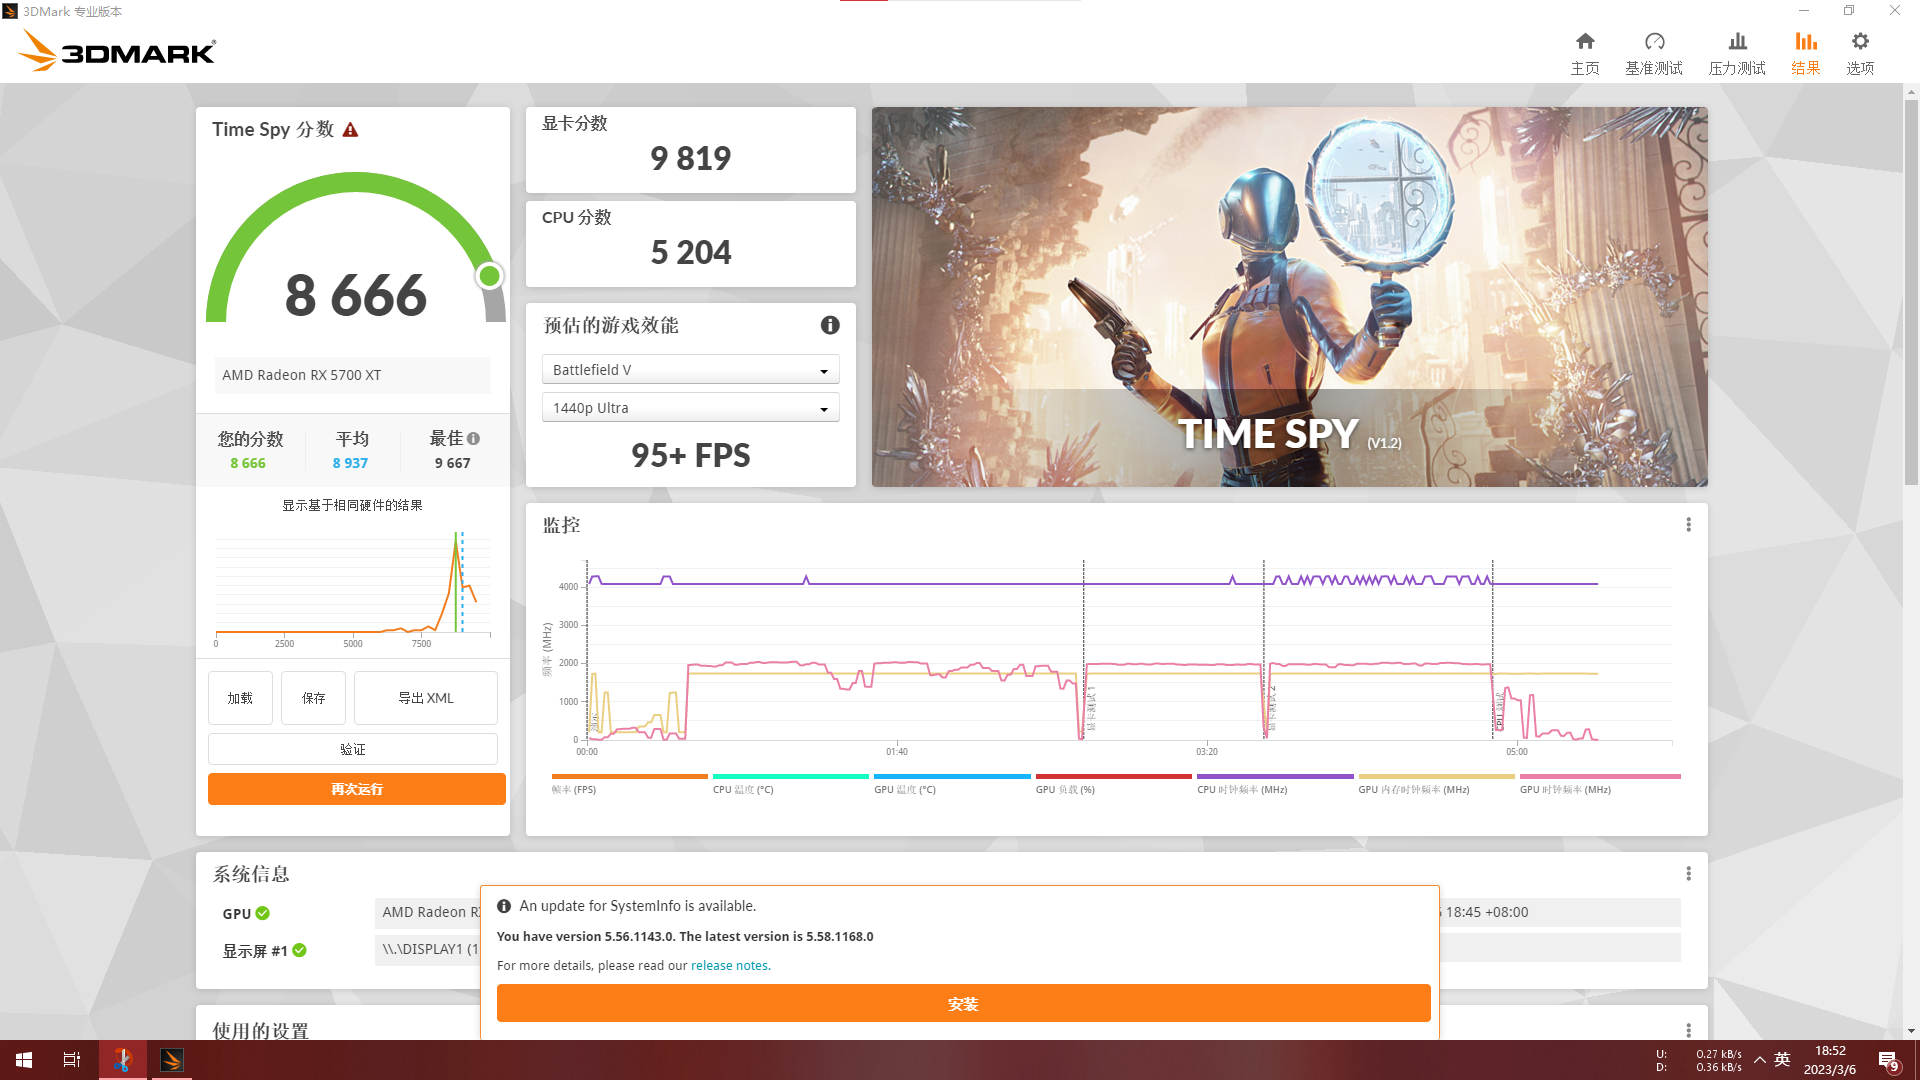Open the release notes link
Viewport: 1920px width, 1080px height.
point(729,965)
